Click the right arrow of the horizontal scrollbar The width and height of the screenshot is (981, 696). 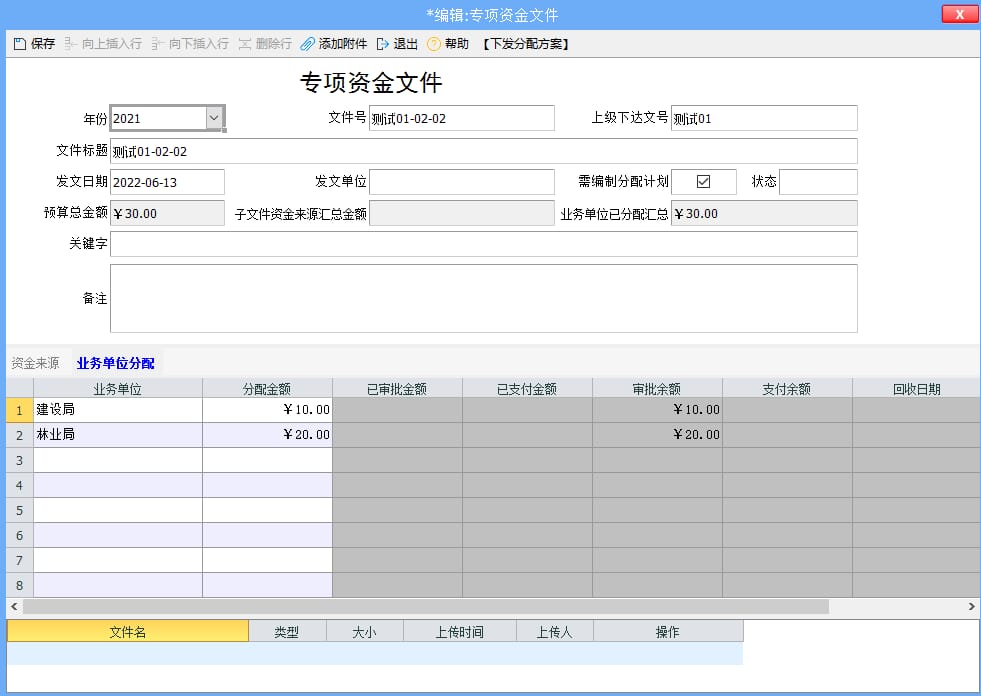tap(971, 607)
